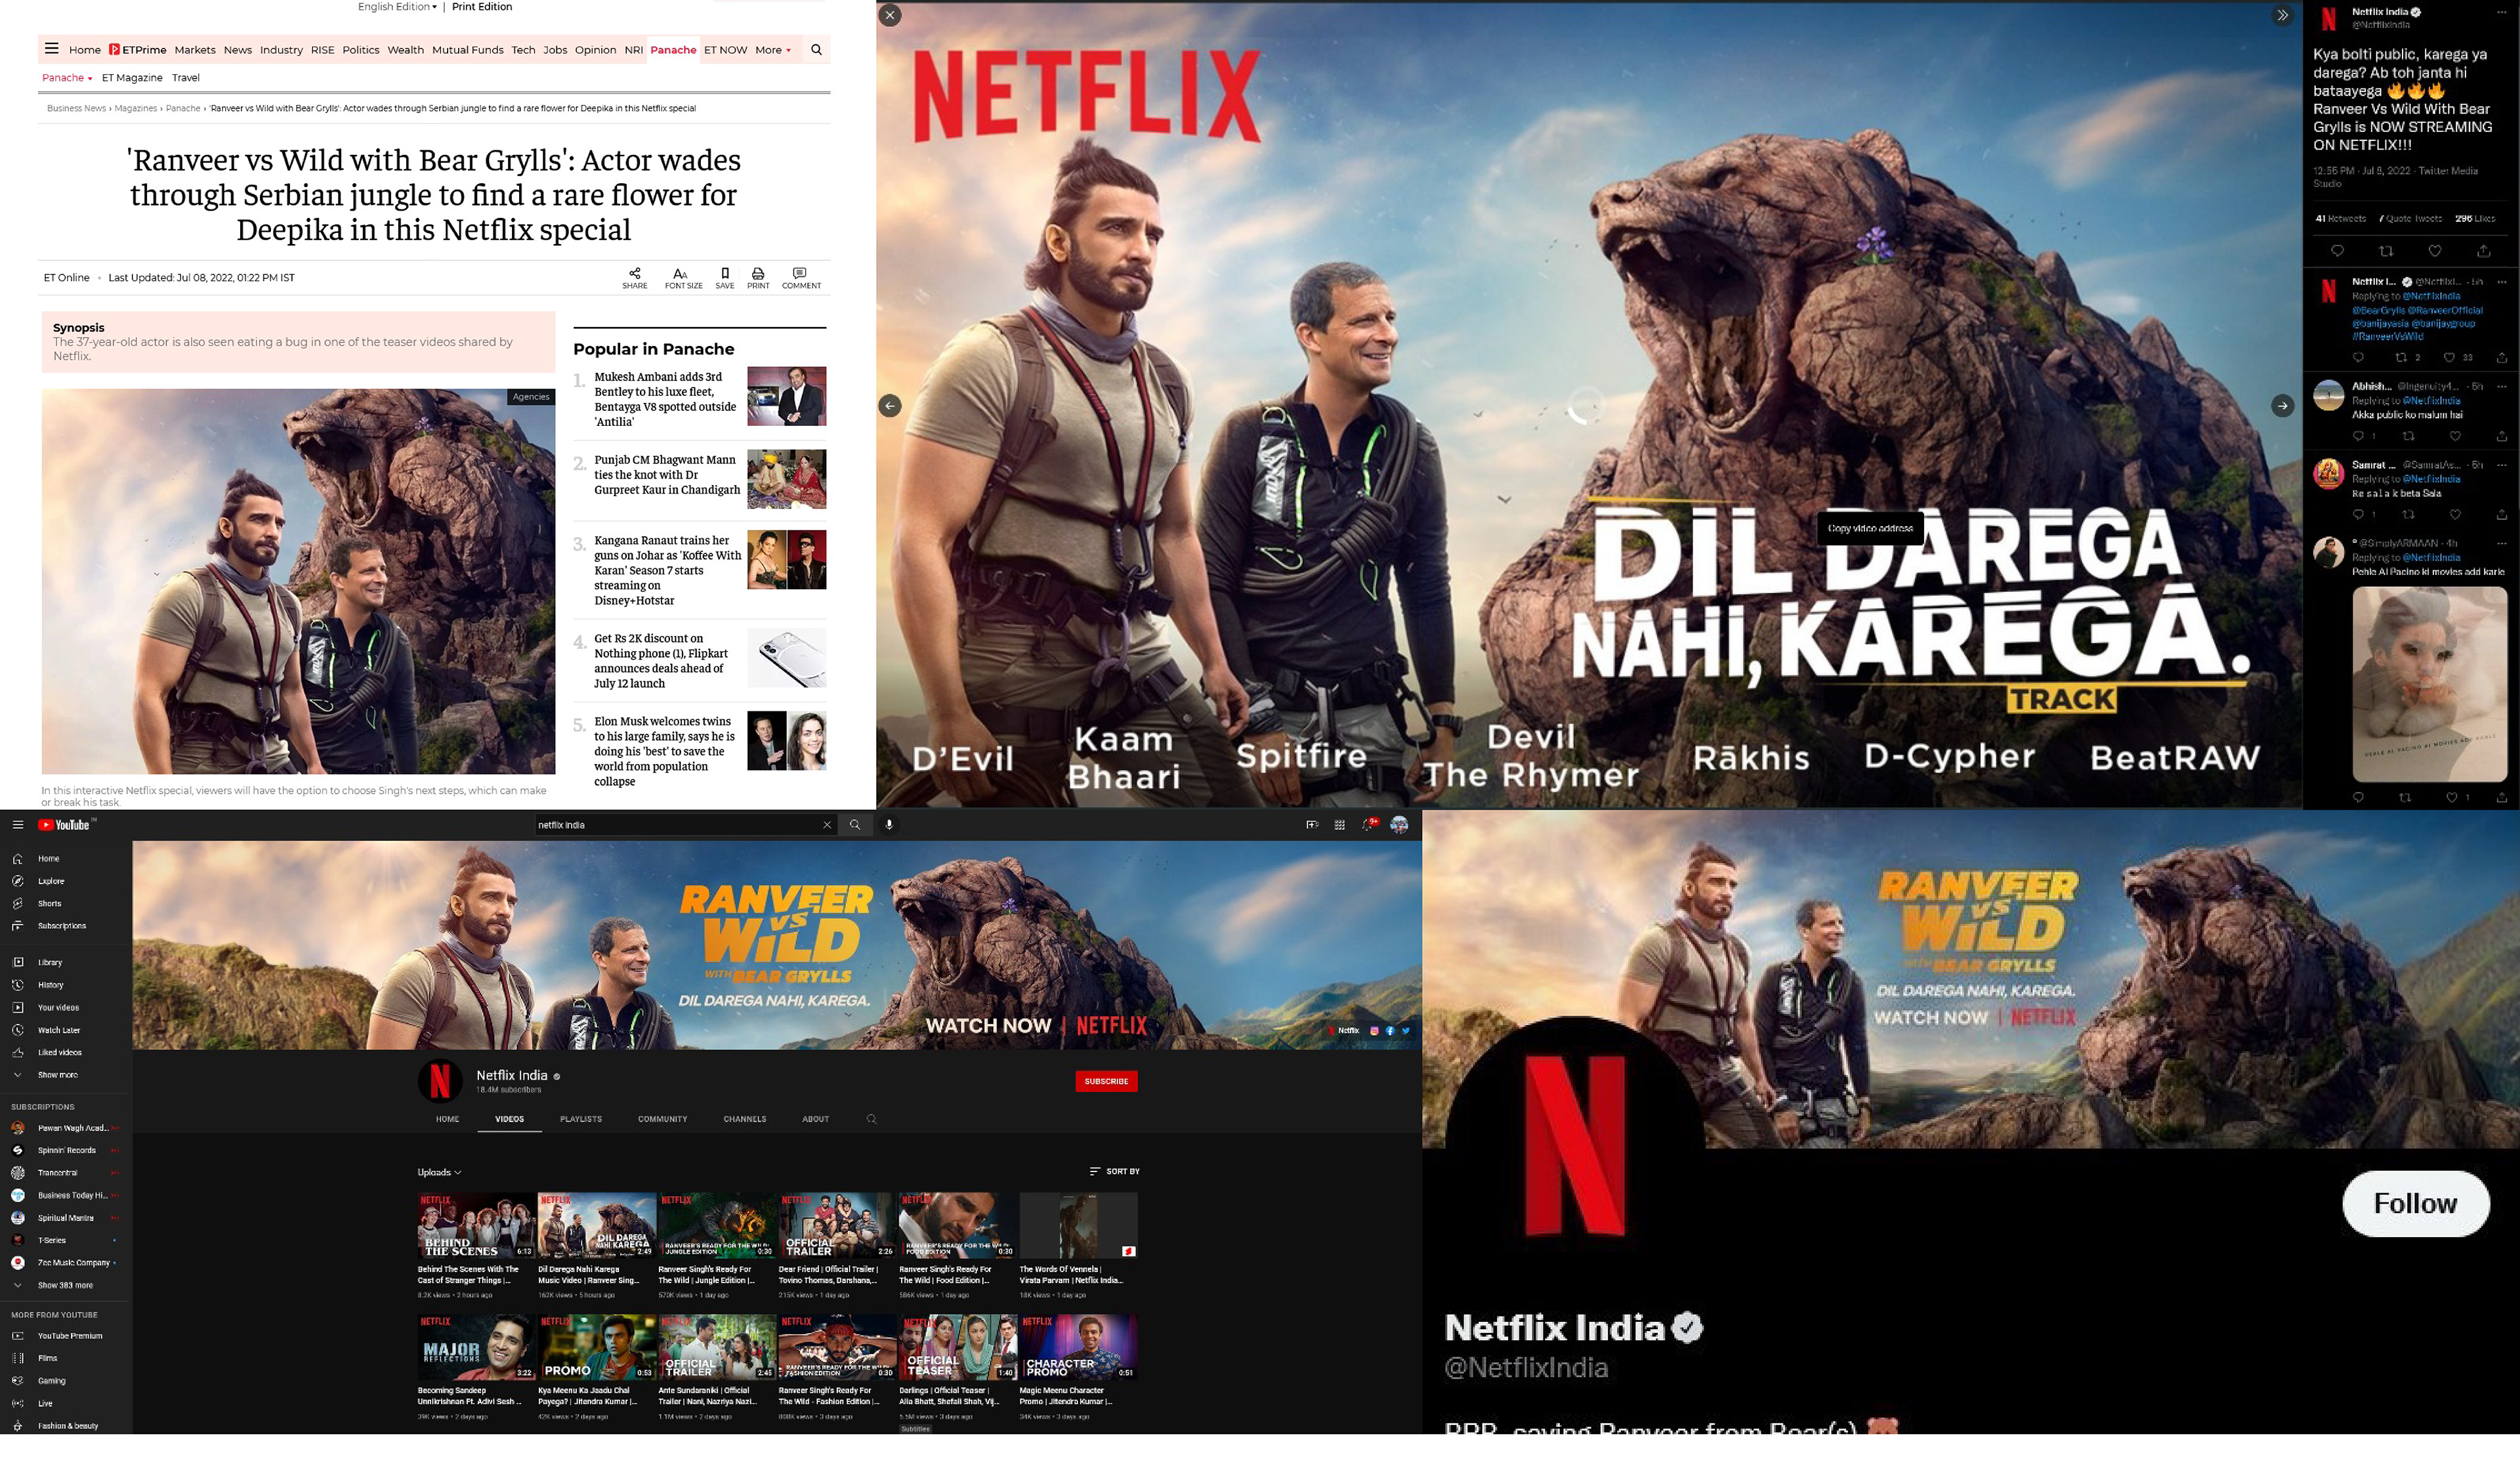The height and width of the screenshot is (1482, 2520).
Task: Retweet the main Netflix India tweet
Action: 2386,251
